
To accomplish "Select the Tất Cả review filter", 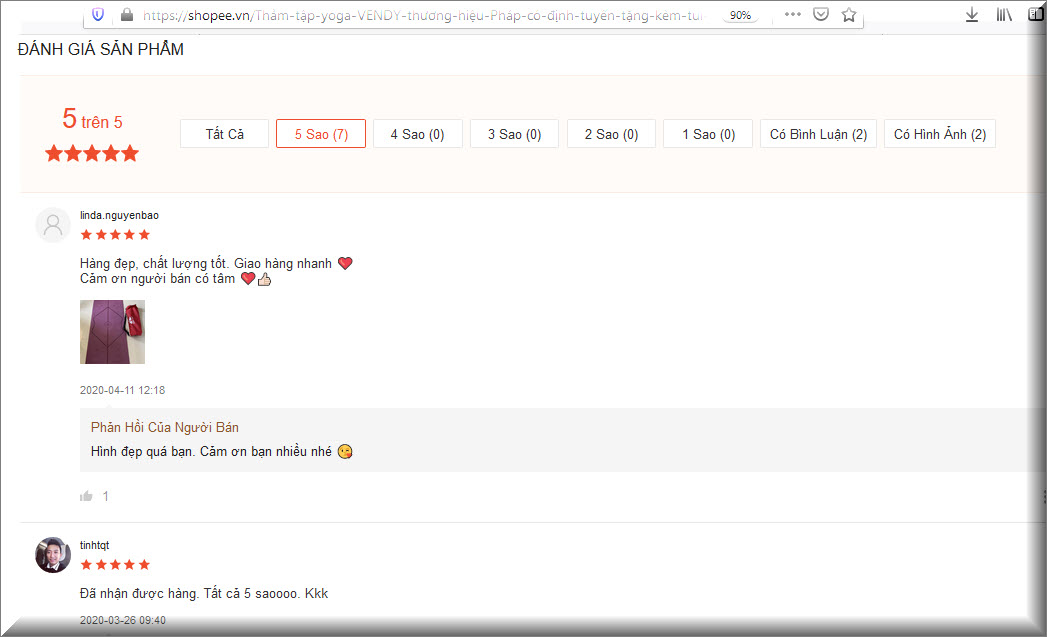I will click(x=224, y=134).
